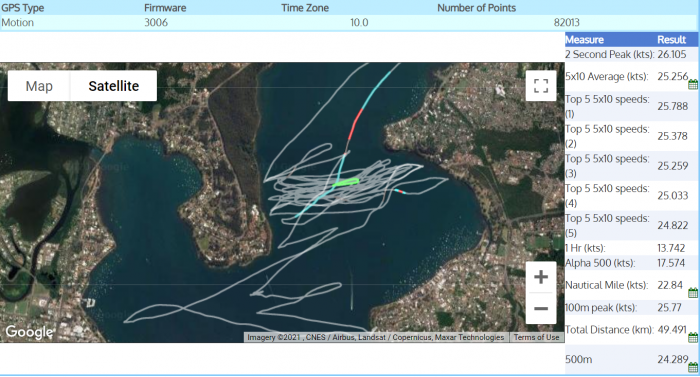Image resolution: width=700 pixels, height=377 pixels.
Task: Sort by the Measure column header
Action: (x=584, y=40)
